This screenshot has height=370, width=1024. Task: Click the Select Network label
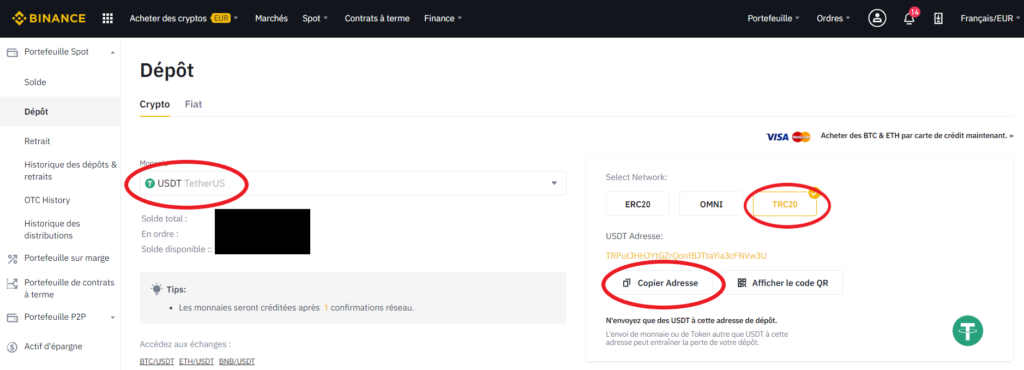(x=636, y=177)
